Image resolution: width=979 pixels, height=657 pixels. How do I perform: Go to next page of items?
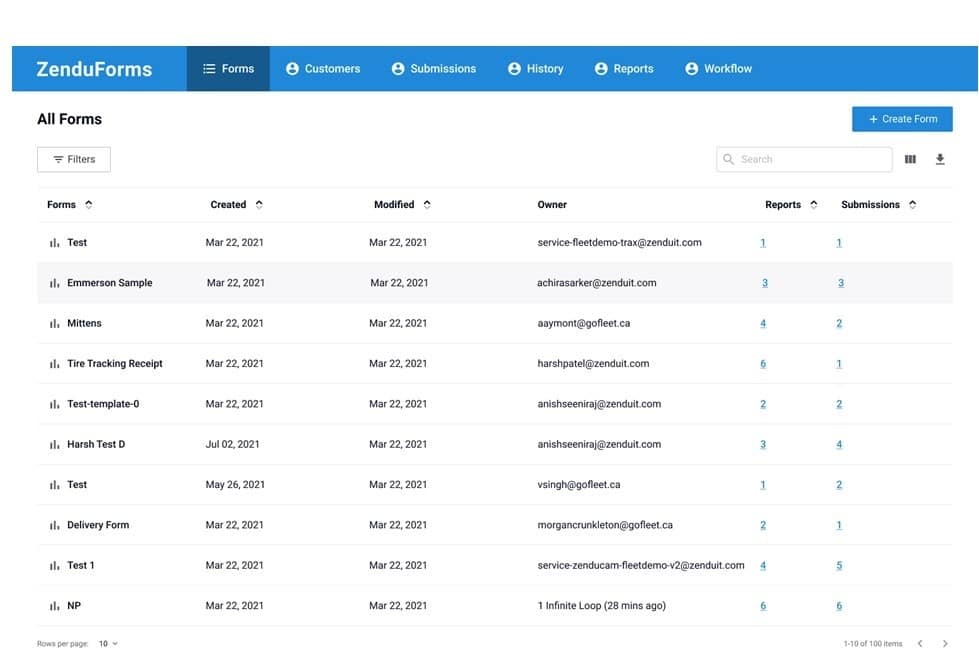click(945, 643)
